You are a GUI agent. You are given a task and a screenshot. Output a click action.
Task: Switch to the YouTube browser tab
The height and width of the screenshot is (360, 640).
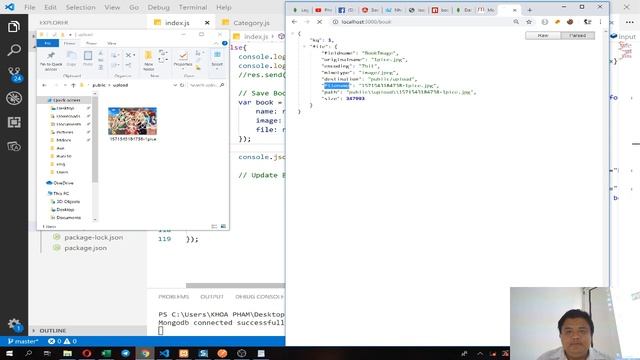pos(323,10)
